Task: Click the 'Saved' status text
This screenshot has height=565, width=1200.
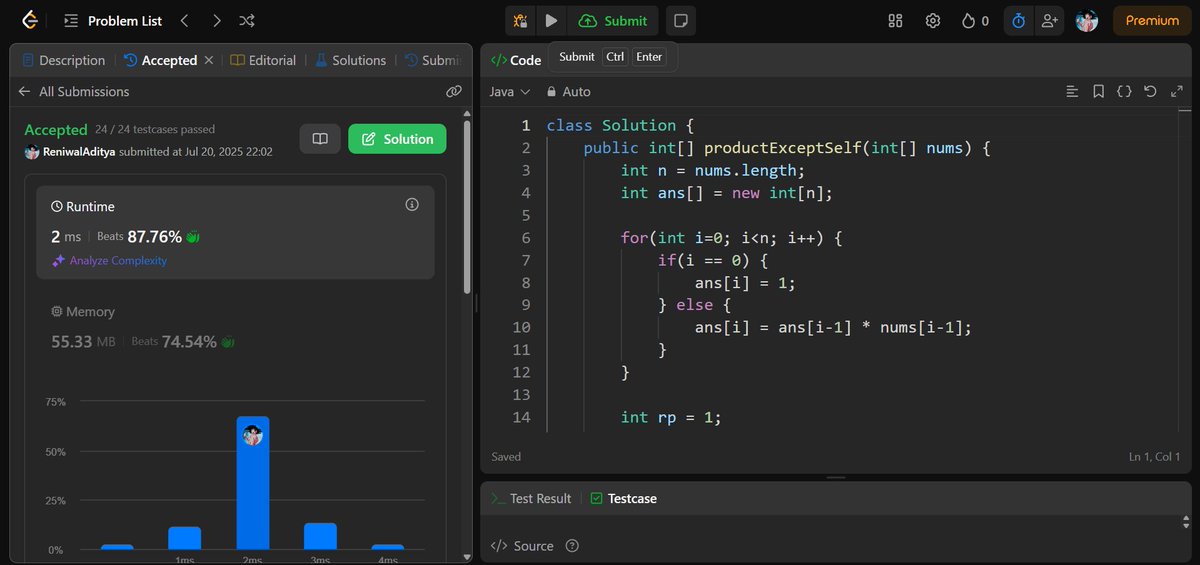Action: coord(506,457)
